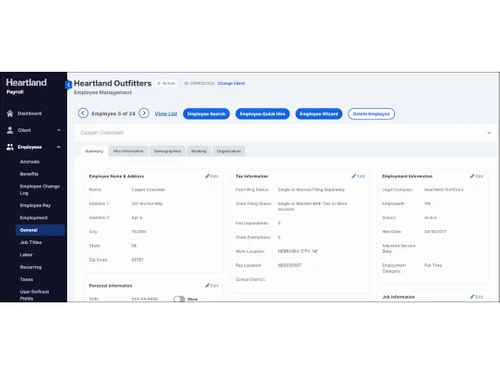Click the Dashboard sidebar label

[x=30, y=113]
